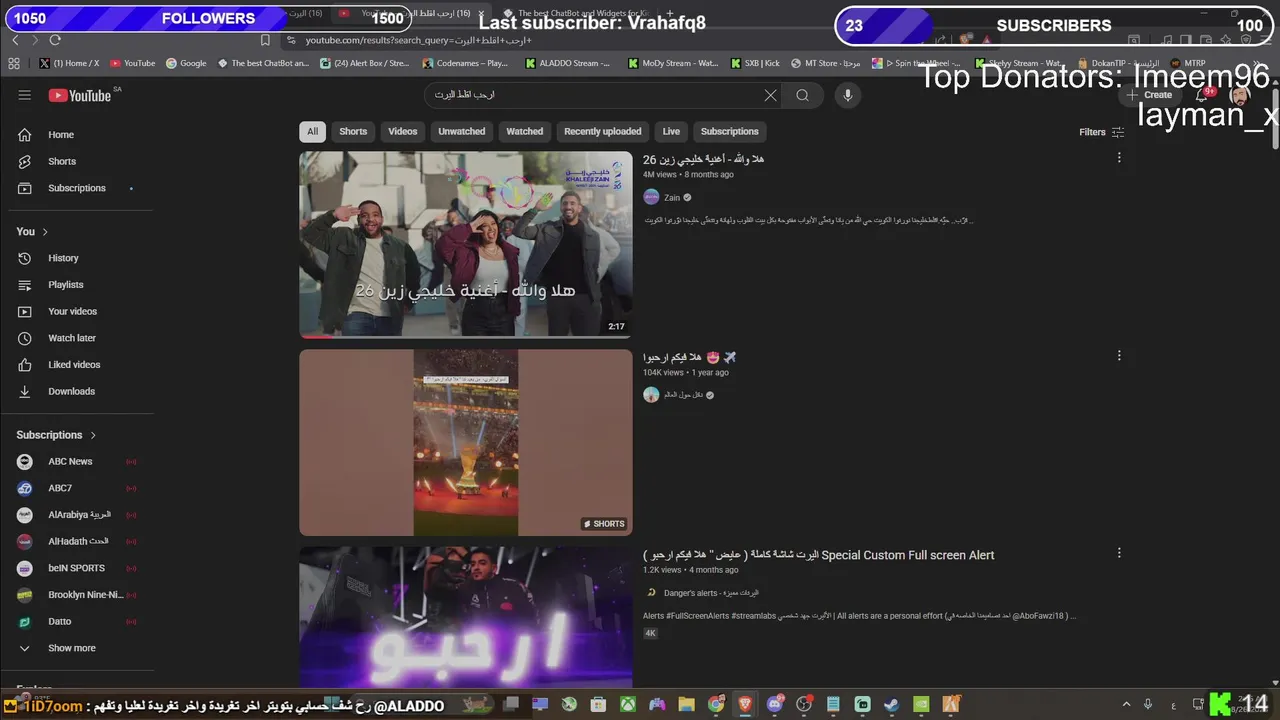Select the Recently uploaded filter chip

603,132
